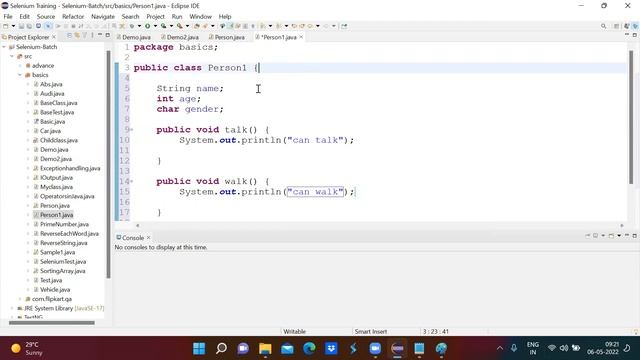This screenshot has width=640, height=360.
Task: Expand the JRE System Library node
Action: tap(12, 309)
